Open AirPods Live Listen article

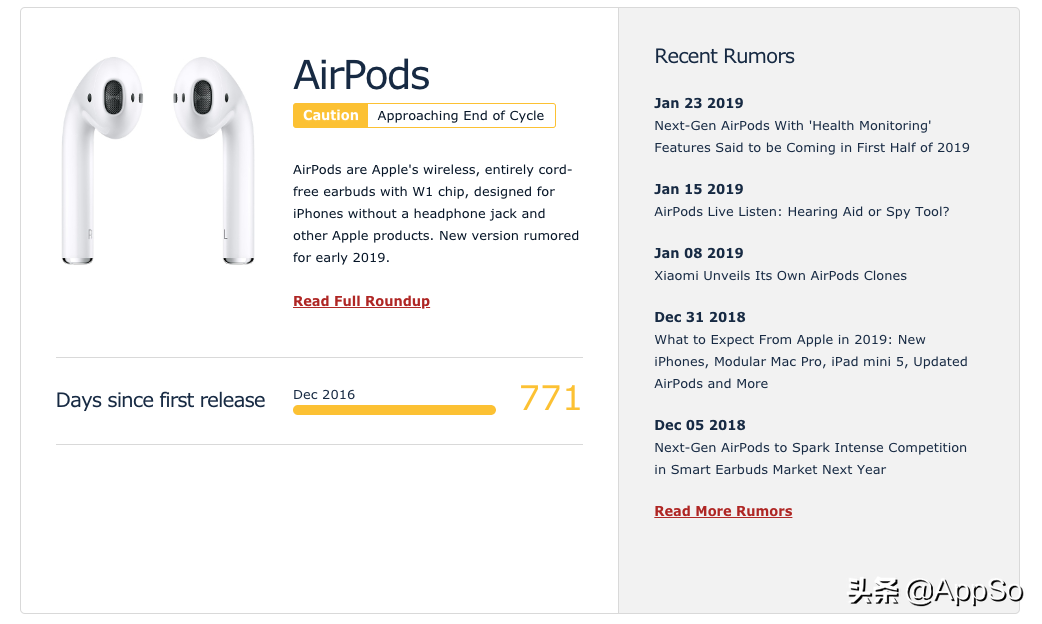coord(801,212)
